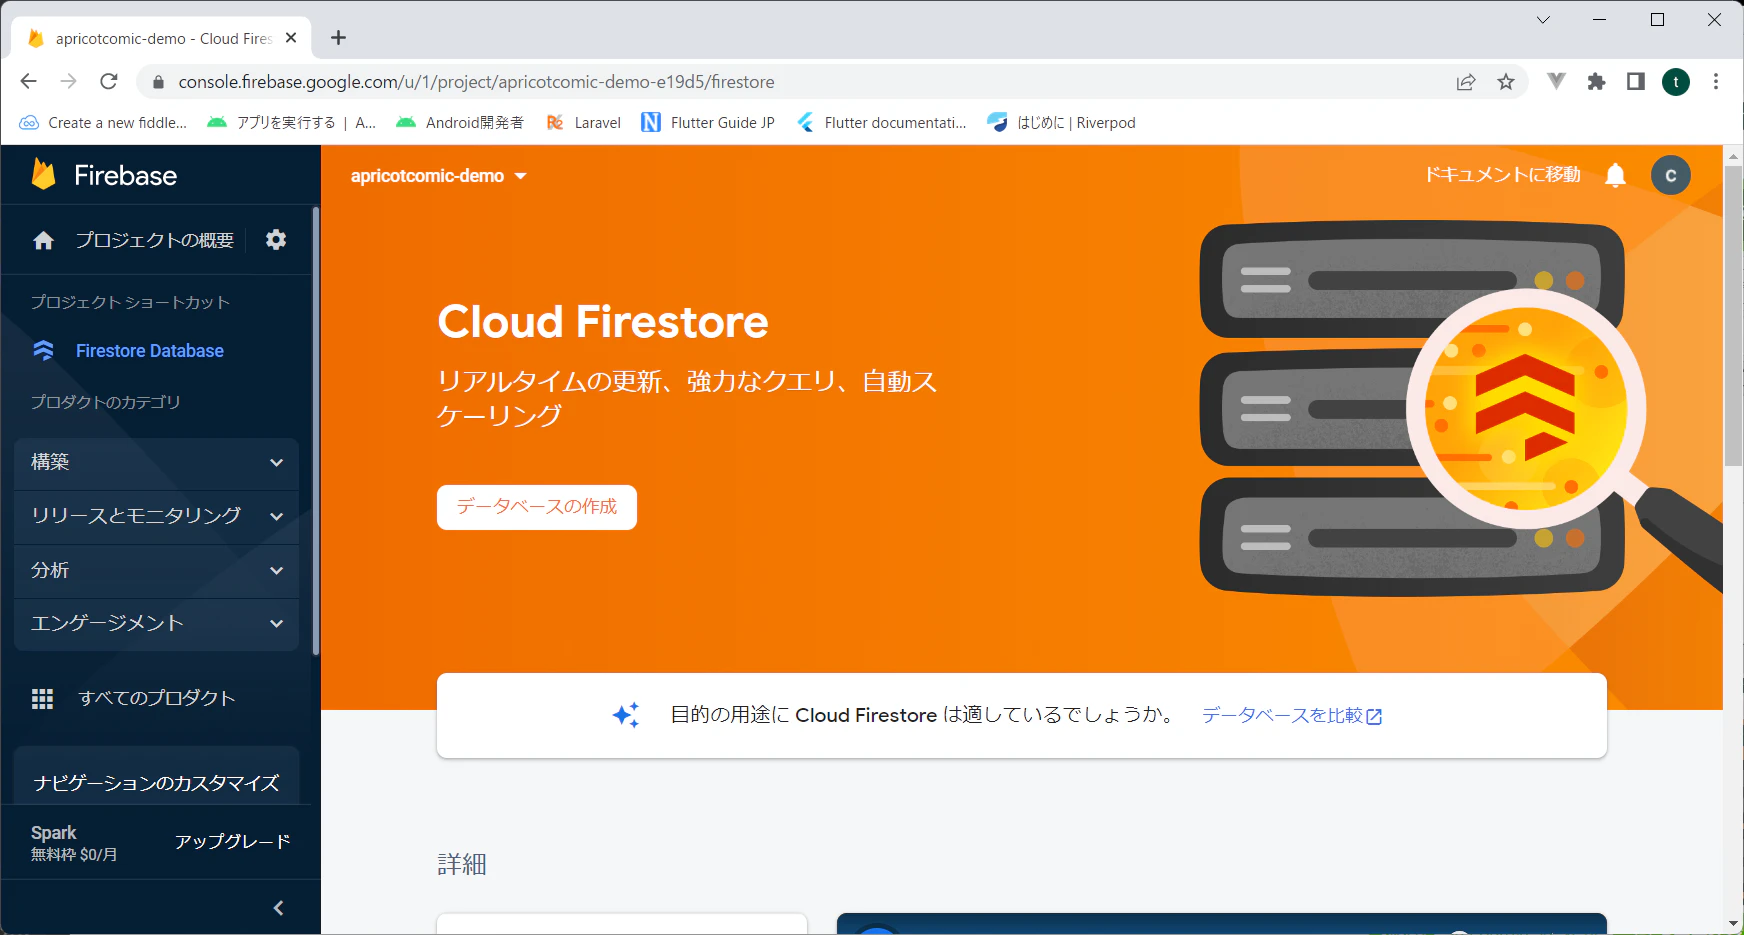Click the Firestore Database icon in sidebar

tap(43, 350)
